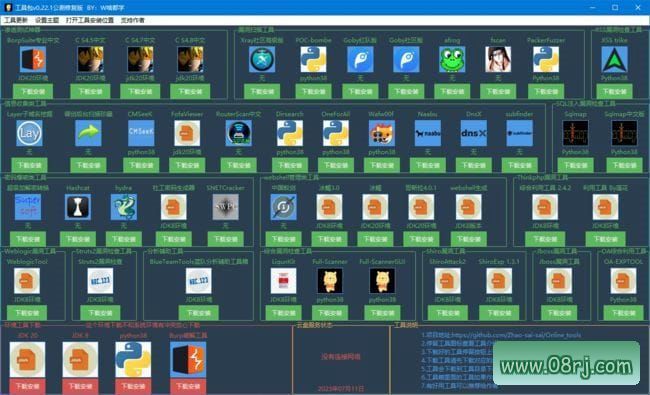
Task: Click the afrog green frog icon
Action: click(452, 59)
